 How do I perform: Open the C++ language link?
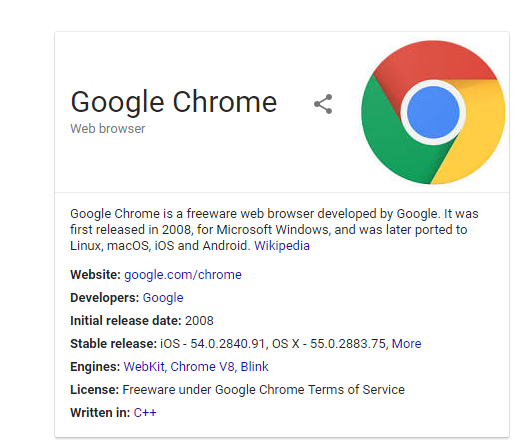(x=145, y=413)
